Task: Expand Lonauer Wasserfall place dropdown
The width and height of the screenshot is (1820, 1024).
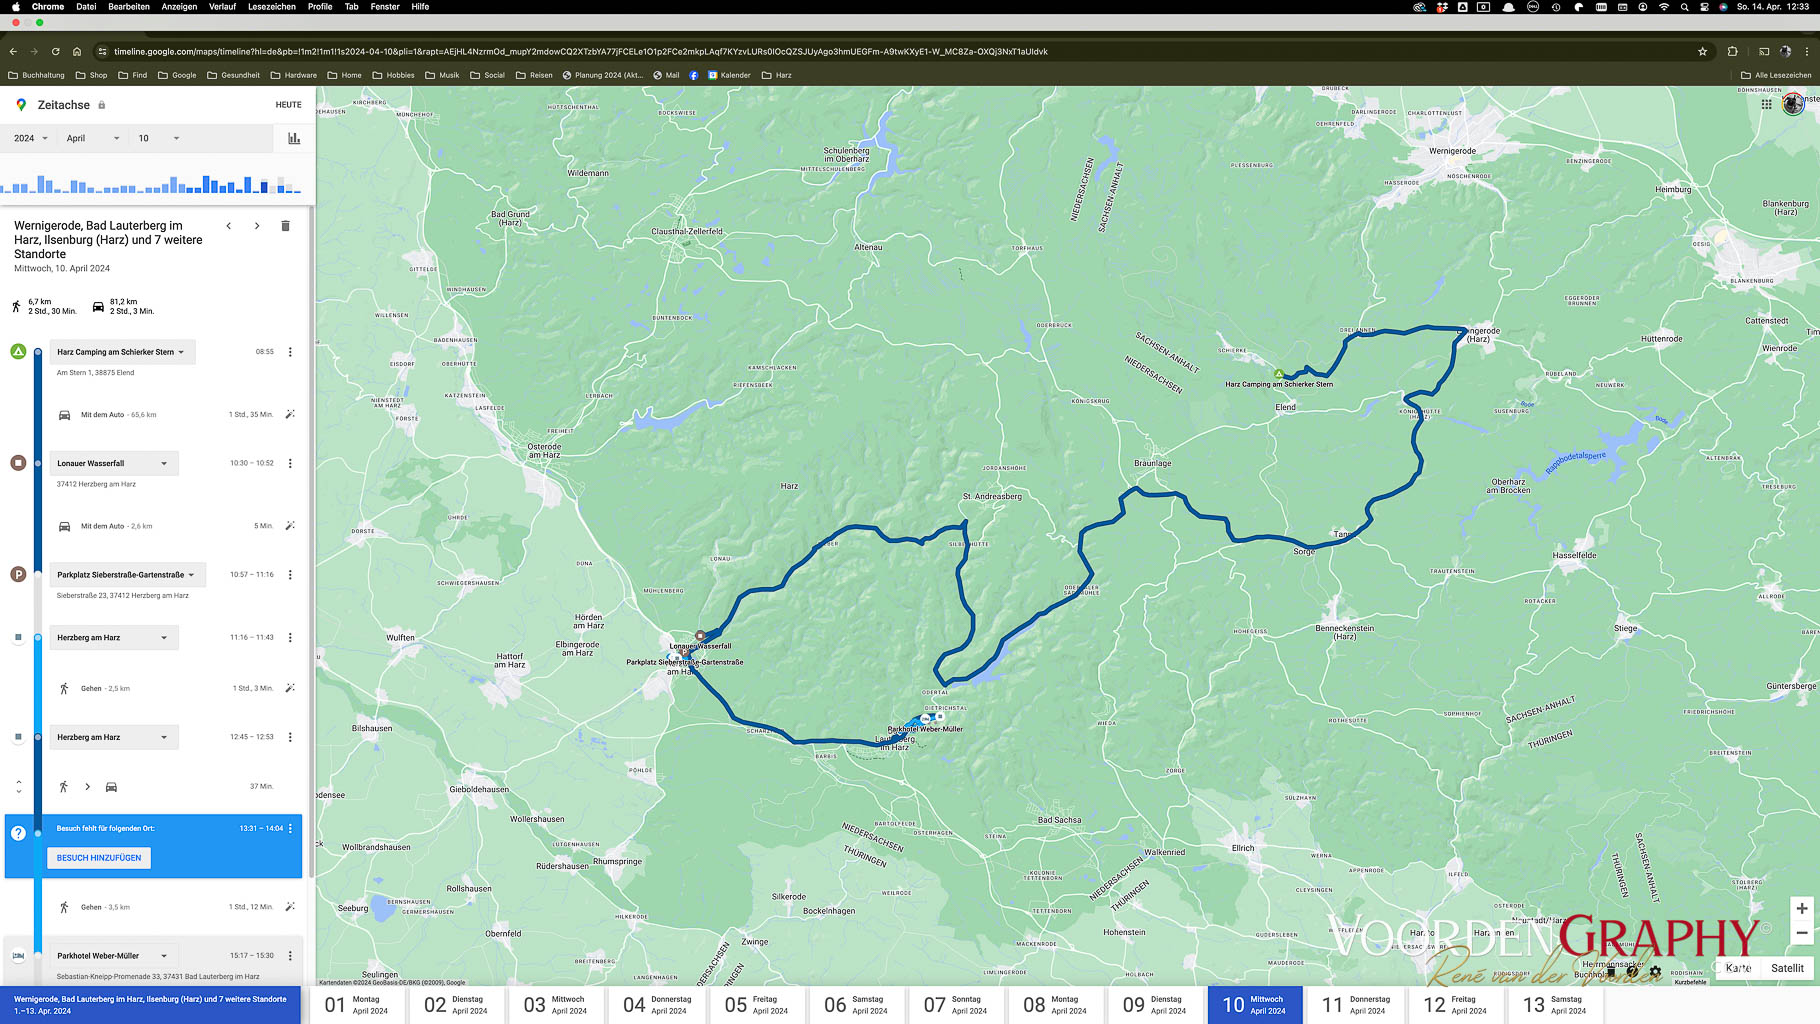Action: tap(114, 463)
